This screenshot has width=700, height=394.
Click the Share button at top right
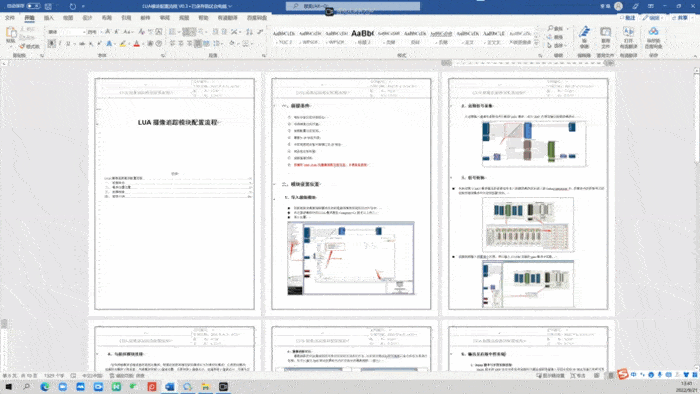680,18
